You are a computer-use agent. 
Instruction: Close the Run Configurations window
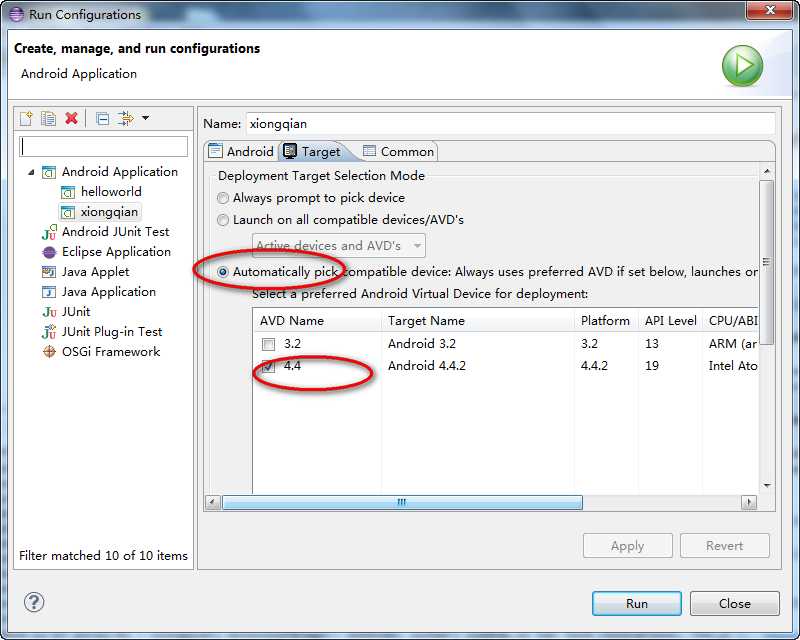pyautogui.click(x=770, y=10)
